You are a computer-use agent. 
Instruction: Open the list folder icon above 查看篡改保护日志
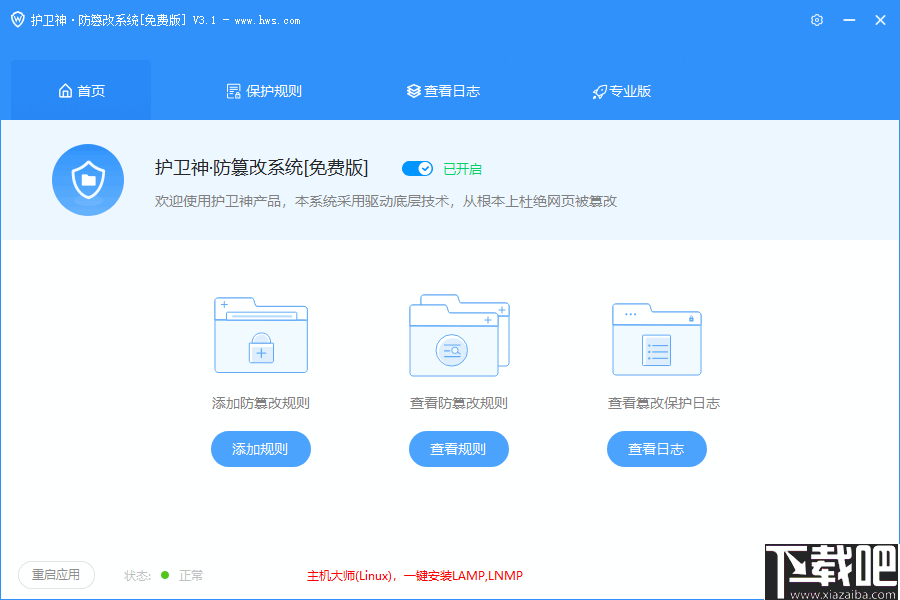pos(656,338)
